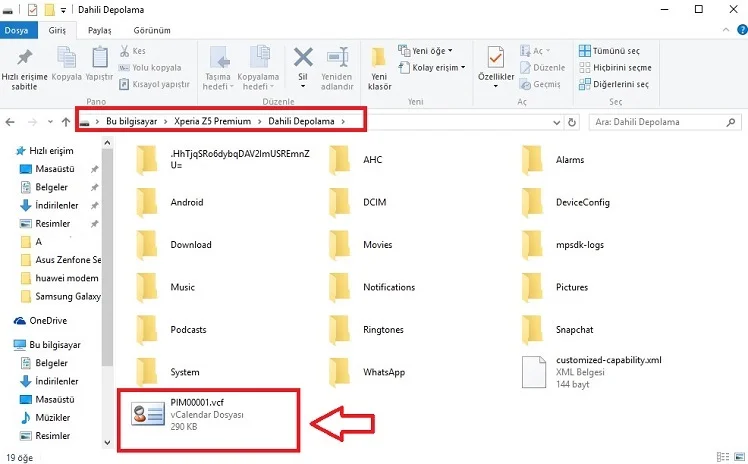Viewport: 748px width, 464px height.
Task: Expand the Kolay erişim dropdown
Action: (428, 67)
